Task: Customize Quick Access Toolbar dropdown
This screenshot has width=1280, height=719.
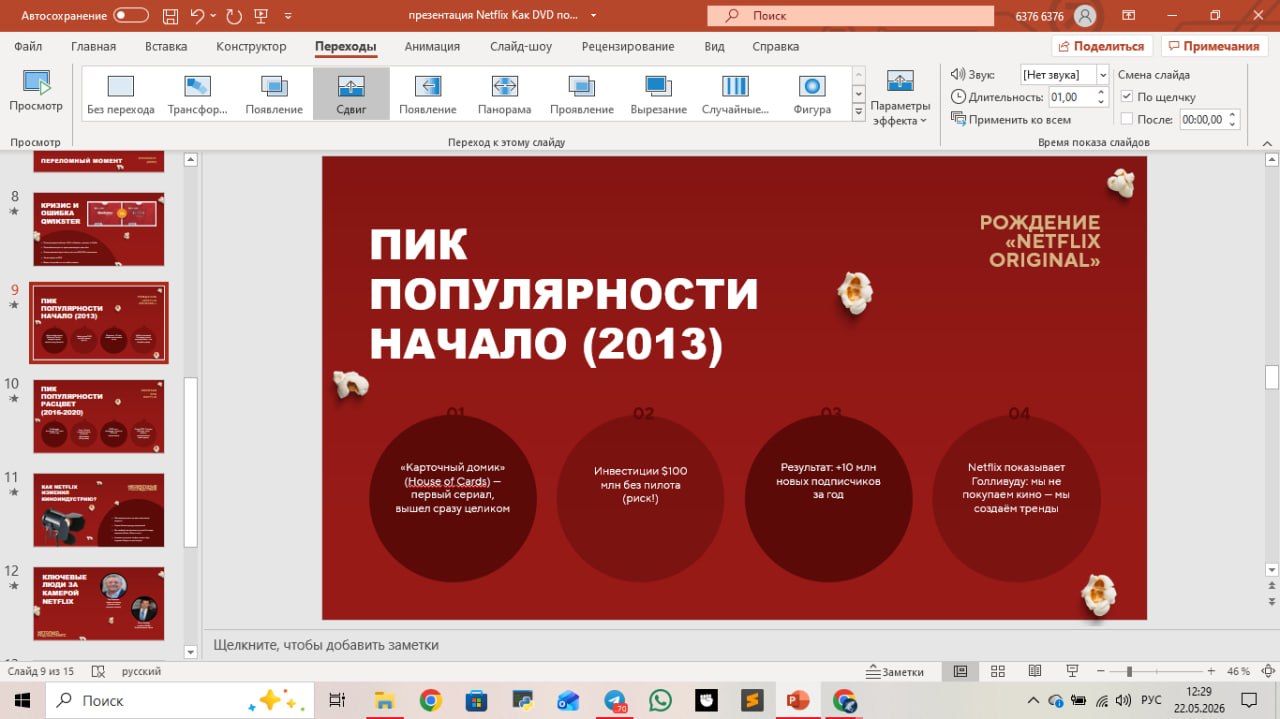Action: click(x=289, y=16)
